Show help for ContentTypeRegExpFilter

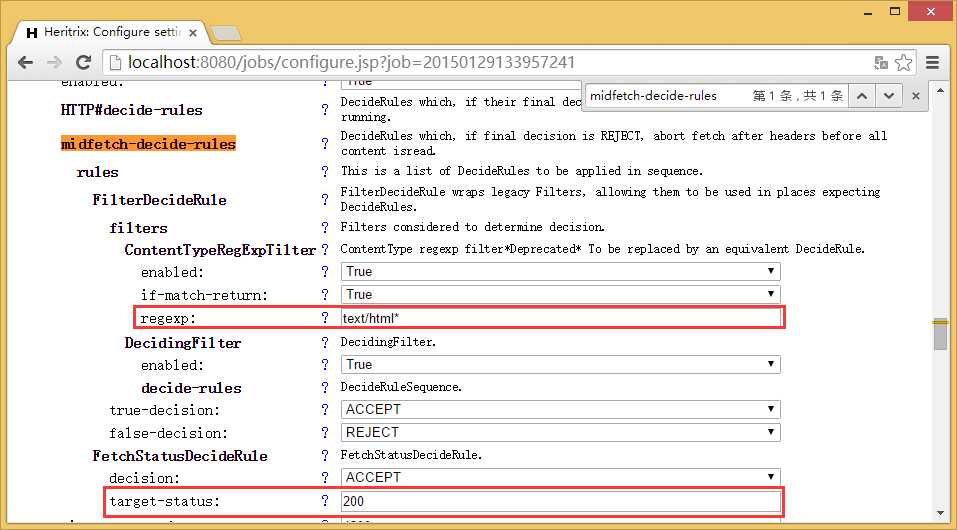click(x=325, y=249)
